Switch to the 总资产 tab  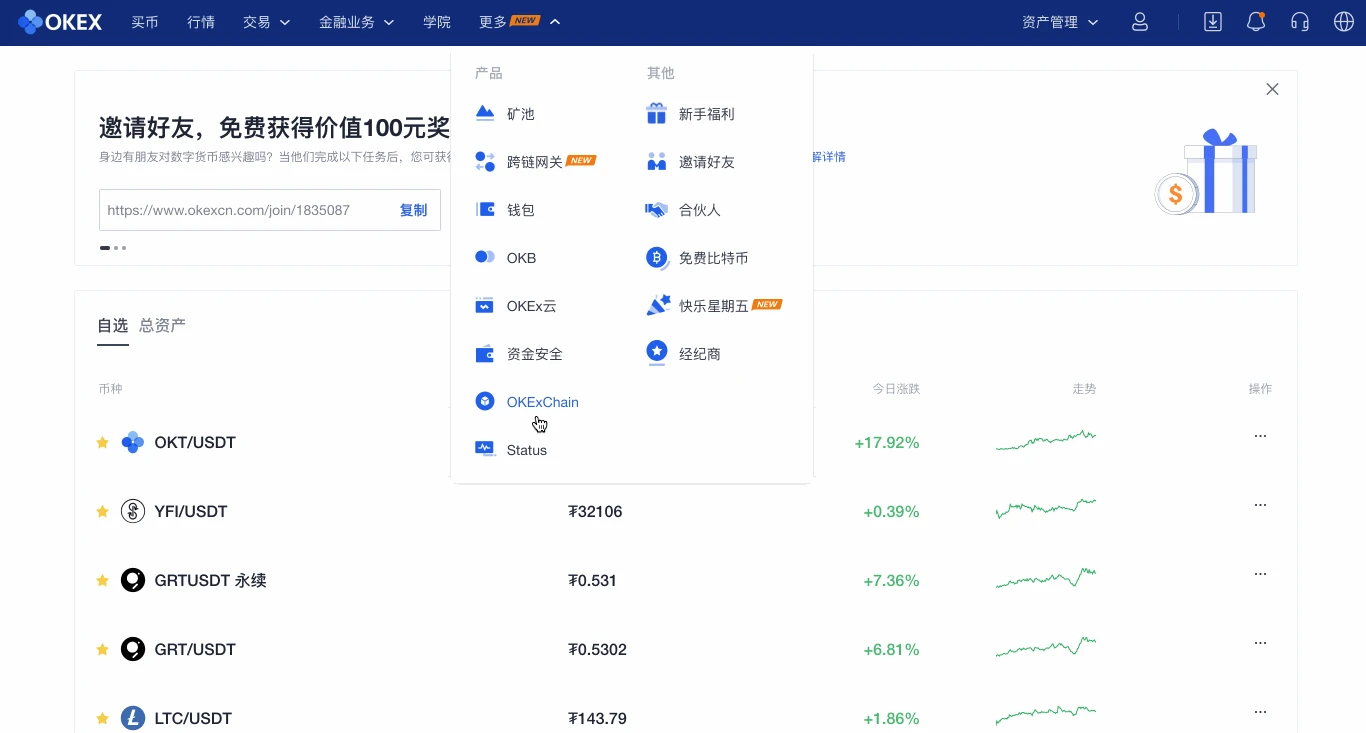pyautogui.click(x=162, y=325)
